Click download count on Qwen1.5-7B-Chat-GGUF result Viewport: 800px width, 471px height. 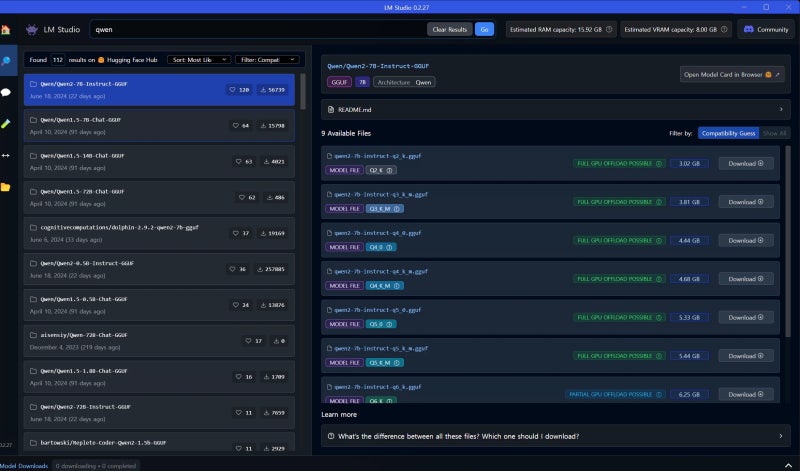coord(272,126)
